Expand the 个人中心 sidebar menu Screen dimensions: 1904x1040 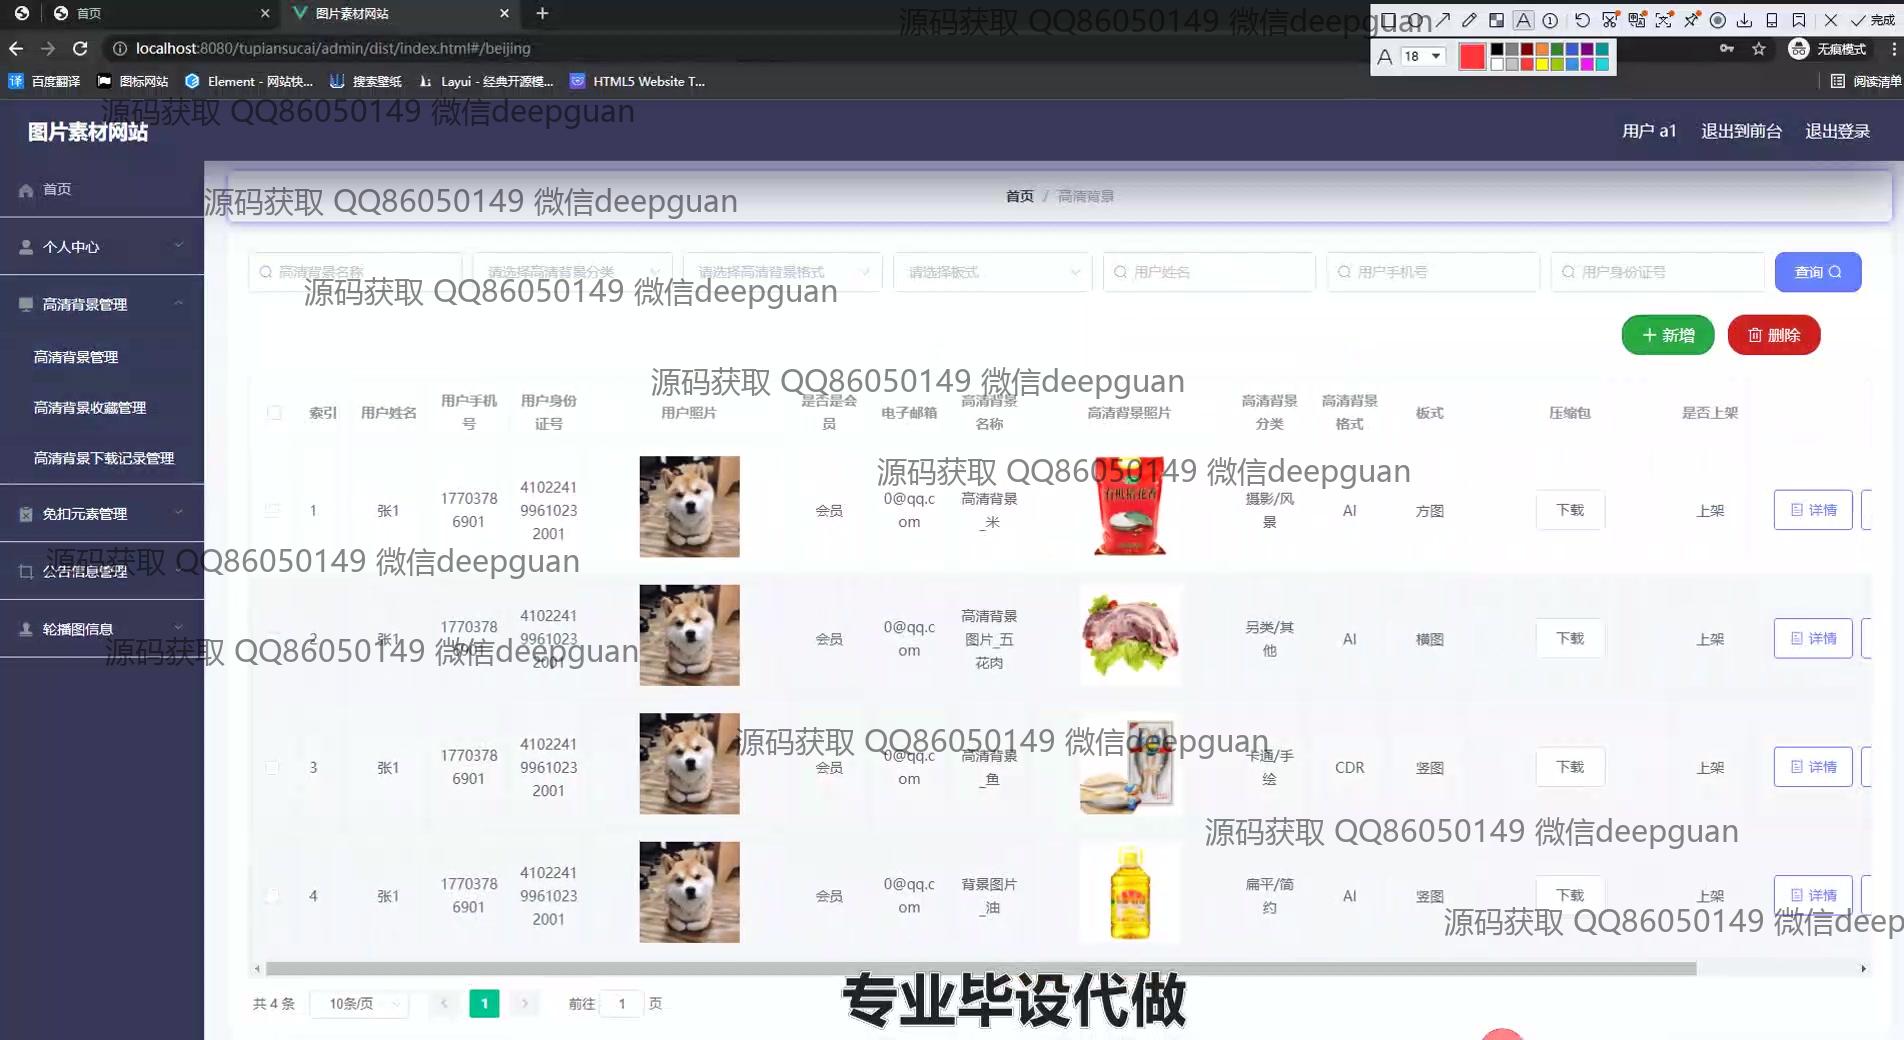[102, 246]
